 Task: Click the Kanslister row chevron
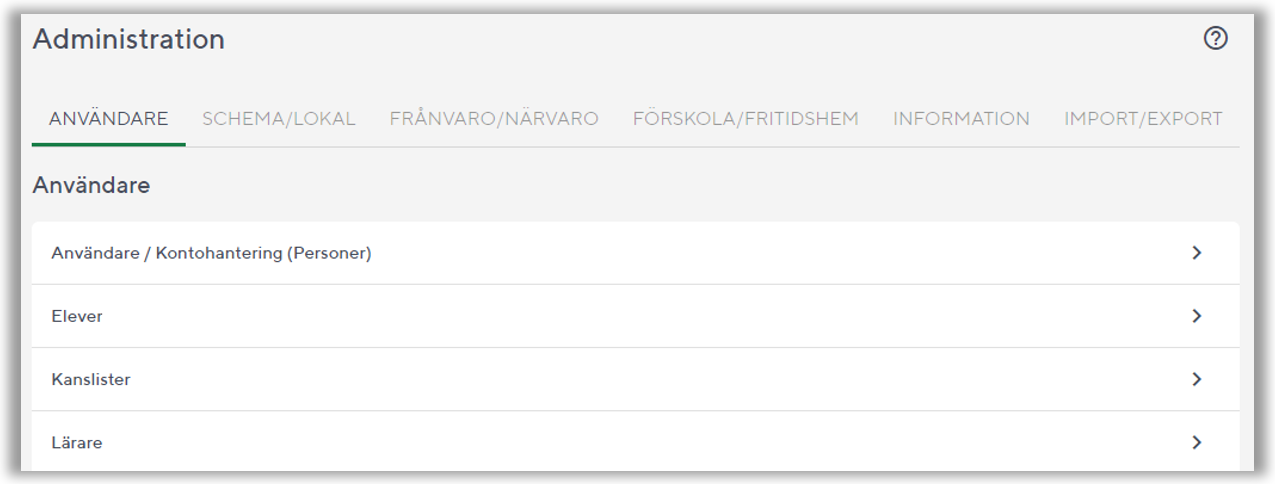1196,379
